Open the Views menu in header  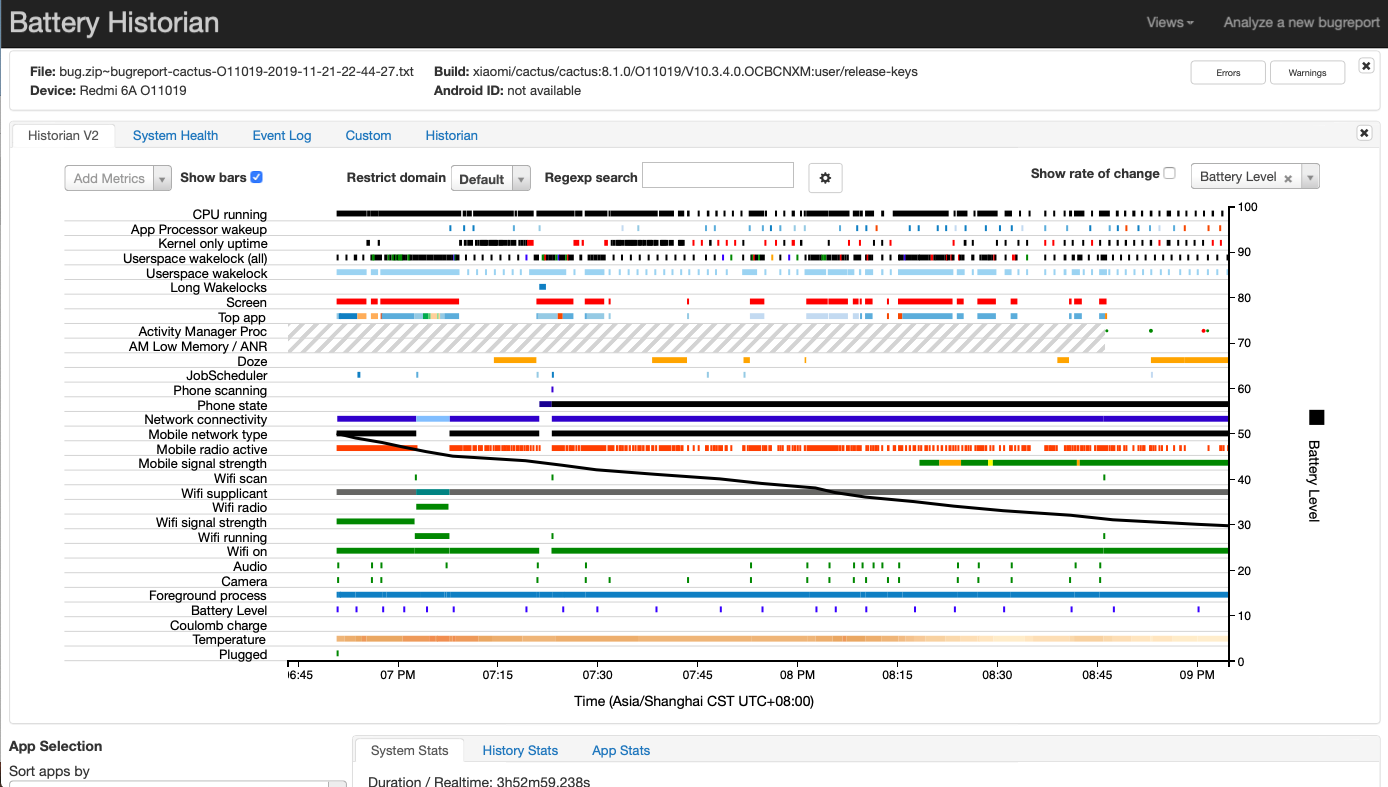[x=1170, y=22]
